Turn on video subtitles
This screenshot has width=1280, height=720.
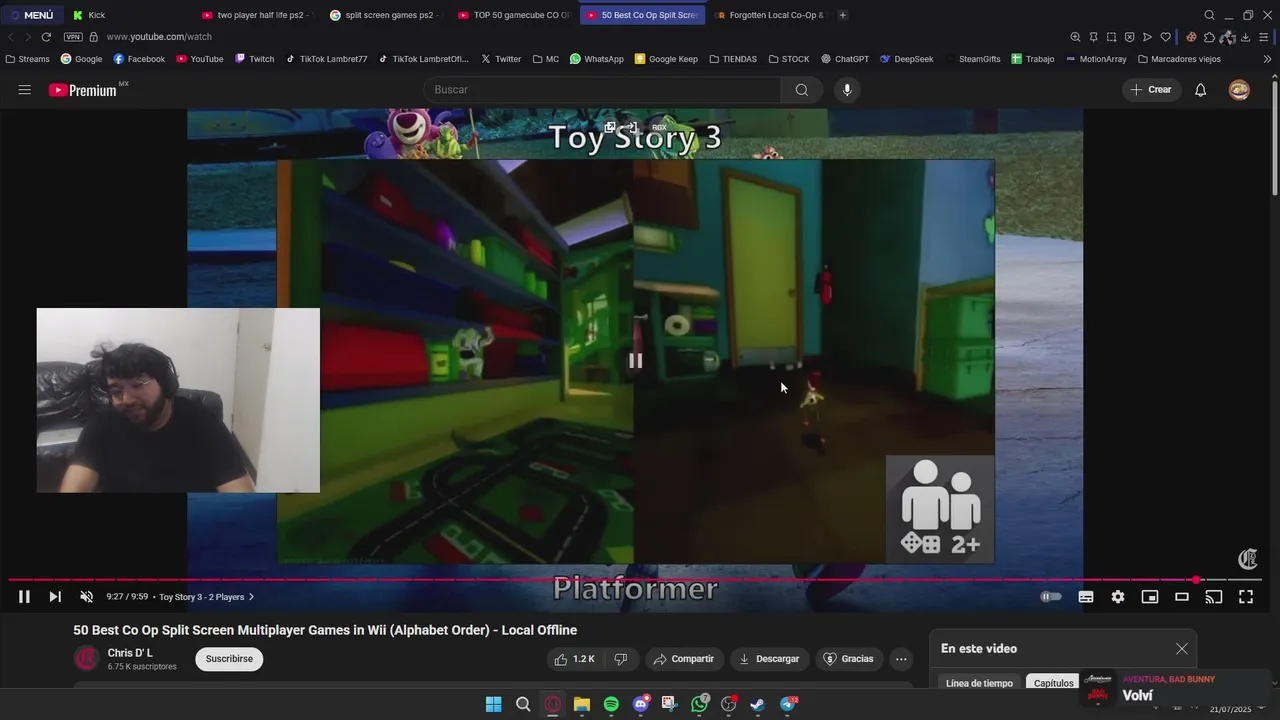1086,597
